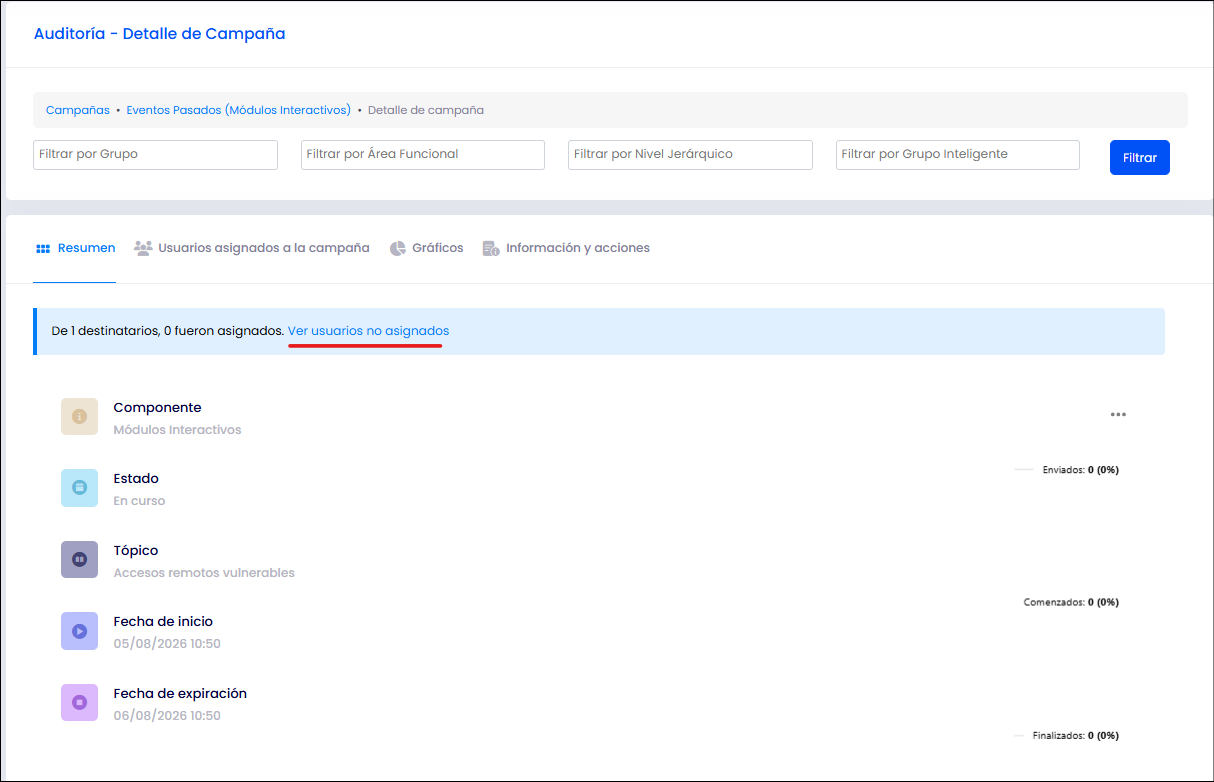Click the Accesos remotos vulnerables text

pos(204,573)
